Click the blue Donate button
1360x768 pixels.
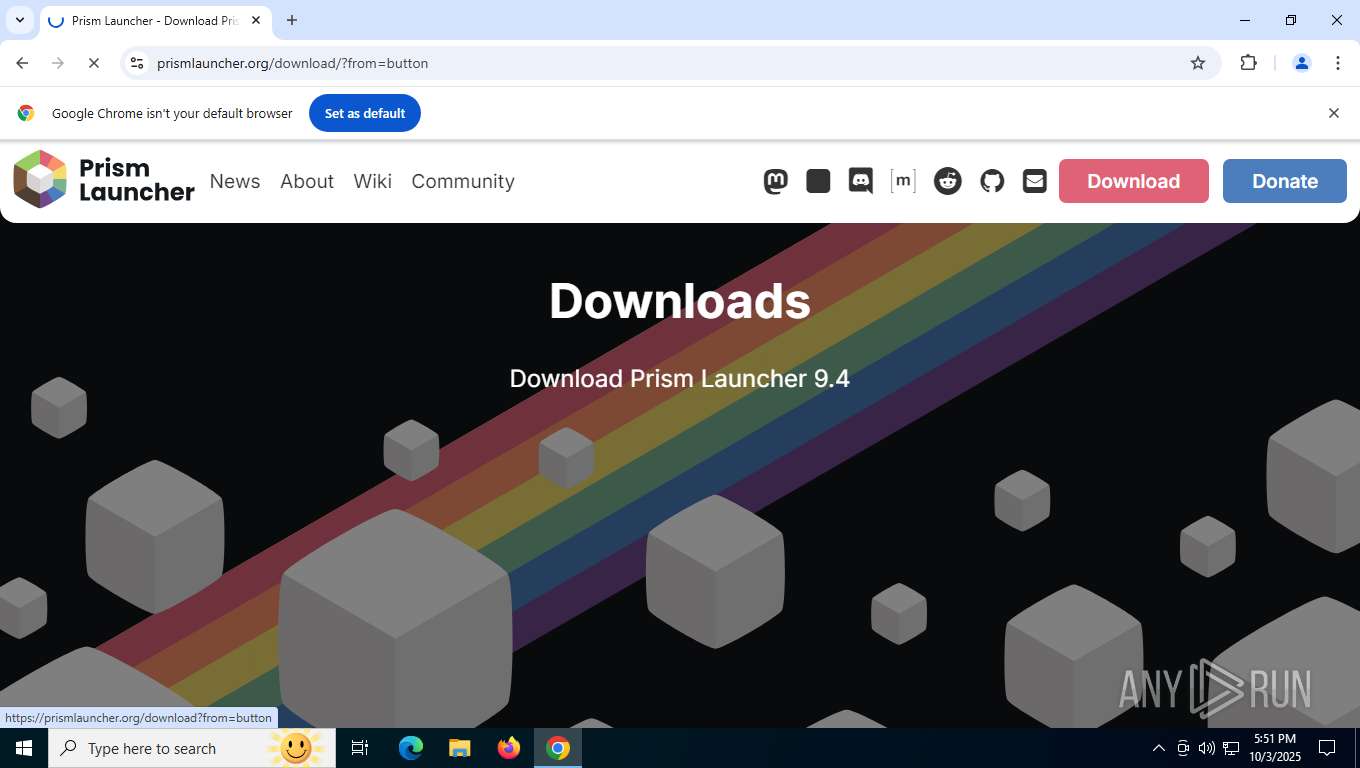[1285, 181]
